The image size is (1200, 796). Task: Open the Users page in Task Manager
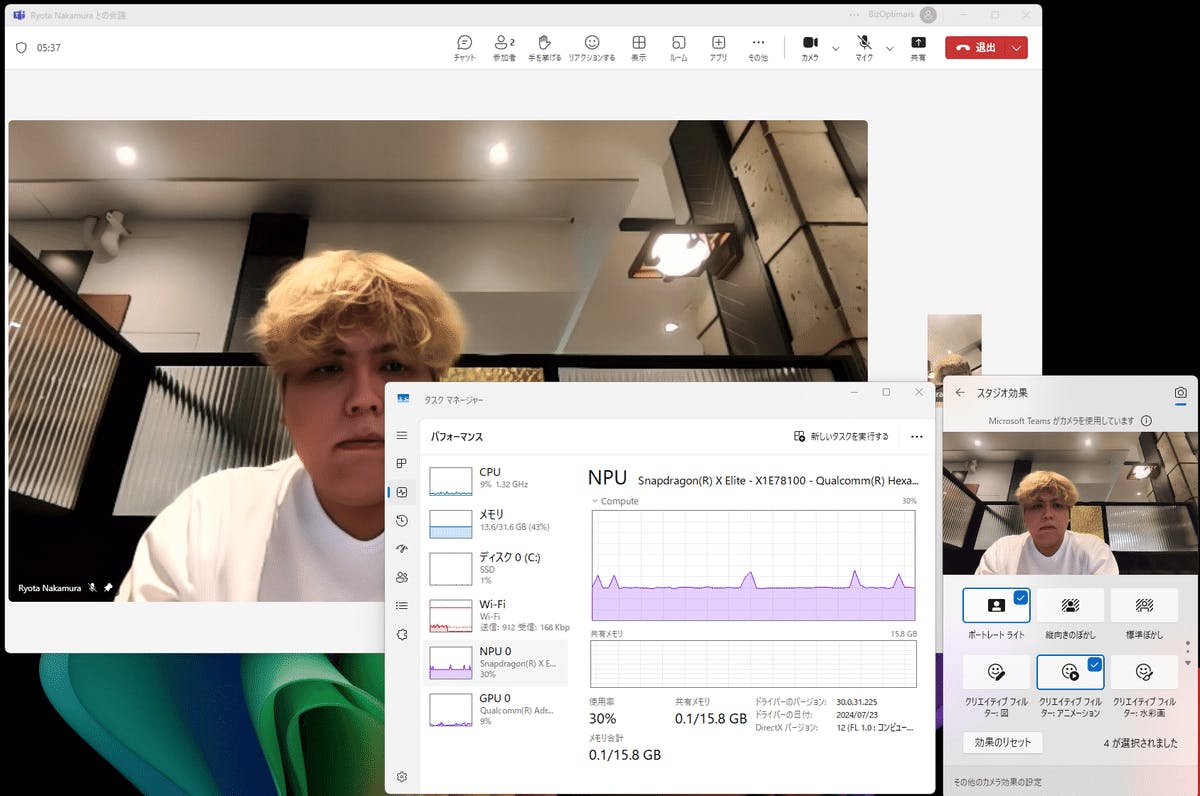point(402,577)
